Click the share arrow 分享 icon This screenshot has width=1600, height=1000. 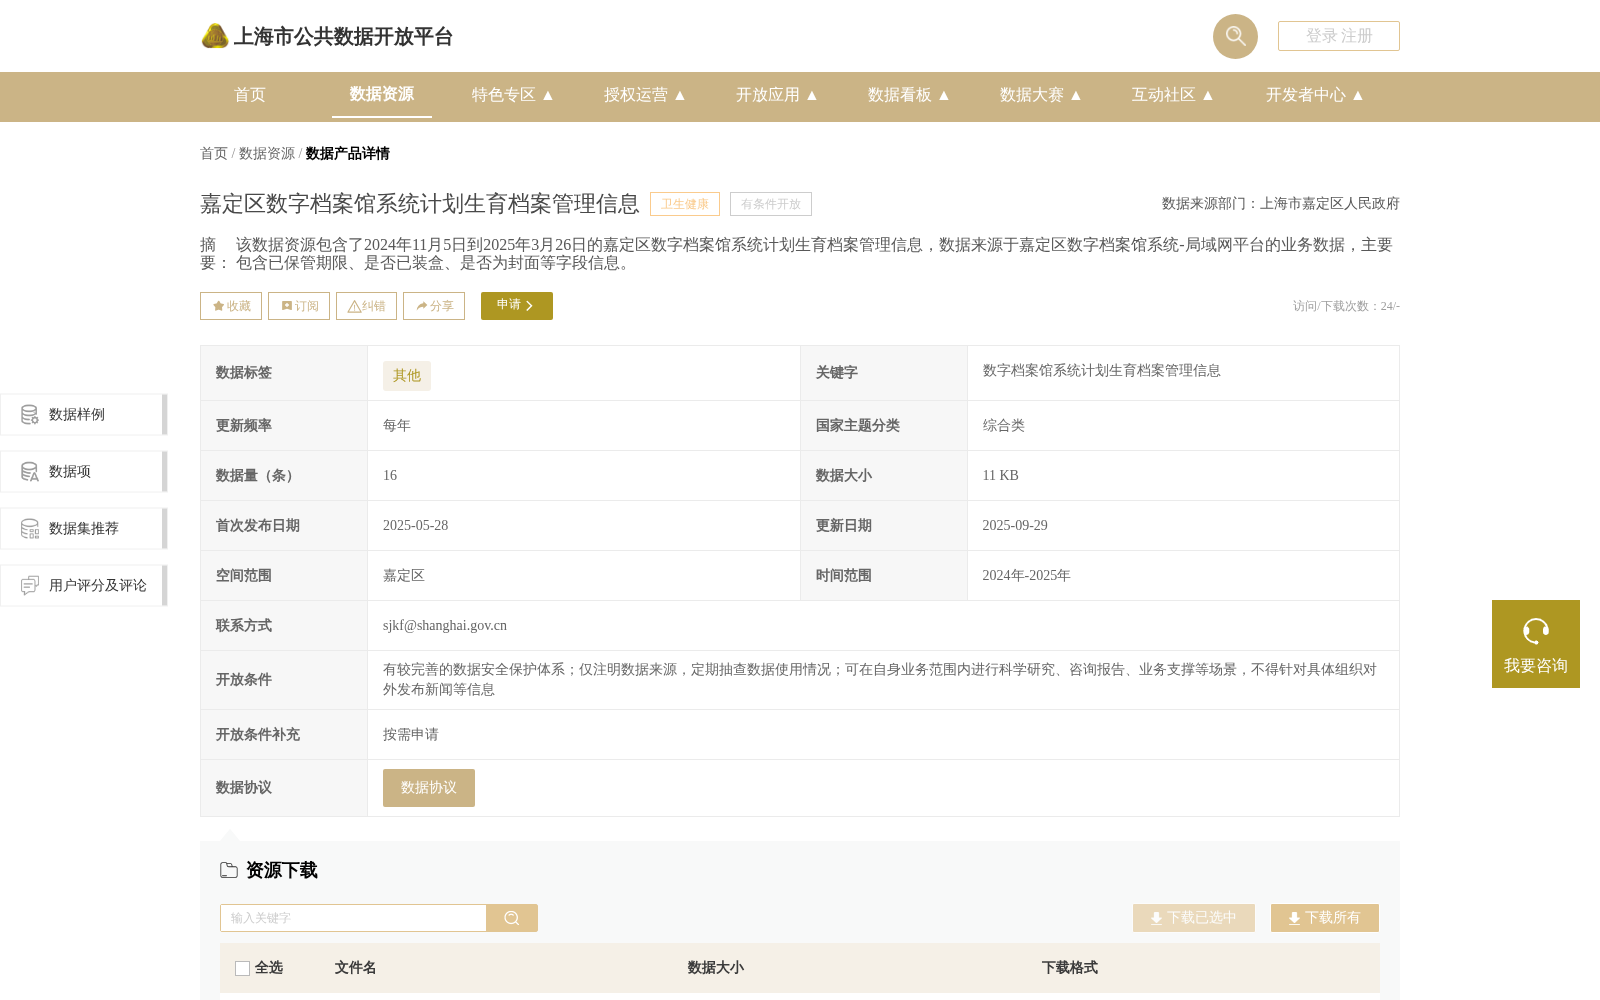422,306
